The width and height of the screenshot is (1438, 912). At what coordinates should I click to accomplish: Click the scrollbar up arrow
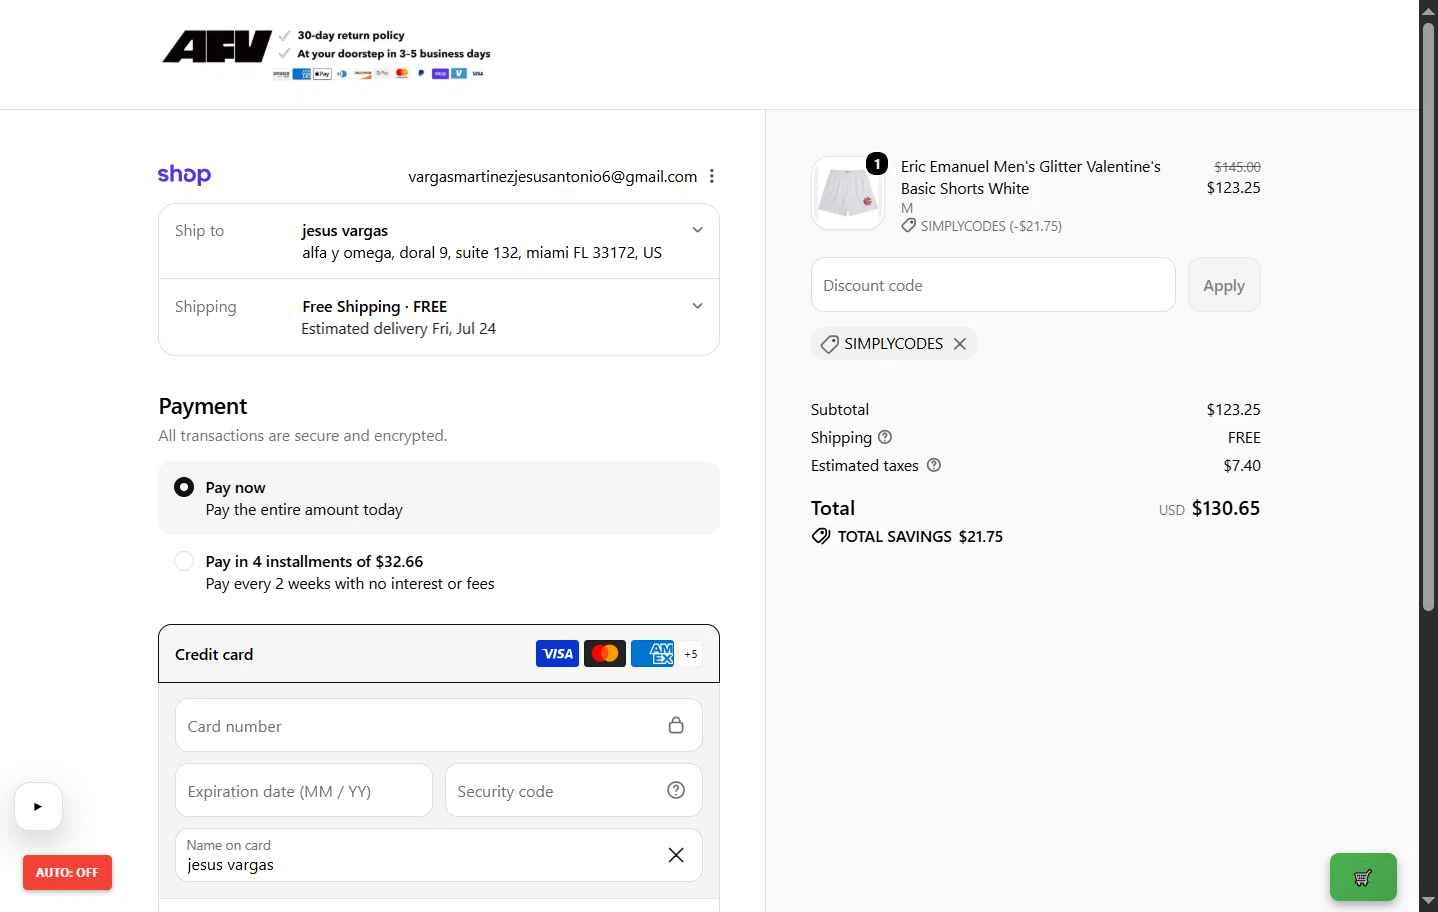1429,9
